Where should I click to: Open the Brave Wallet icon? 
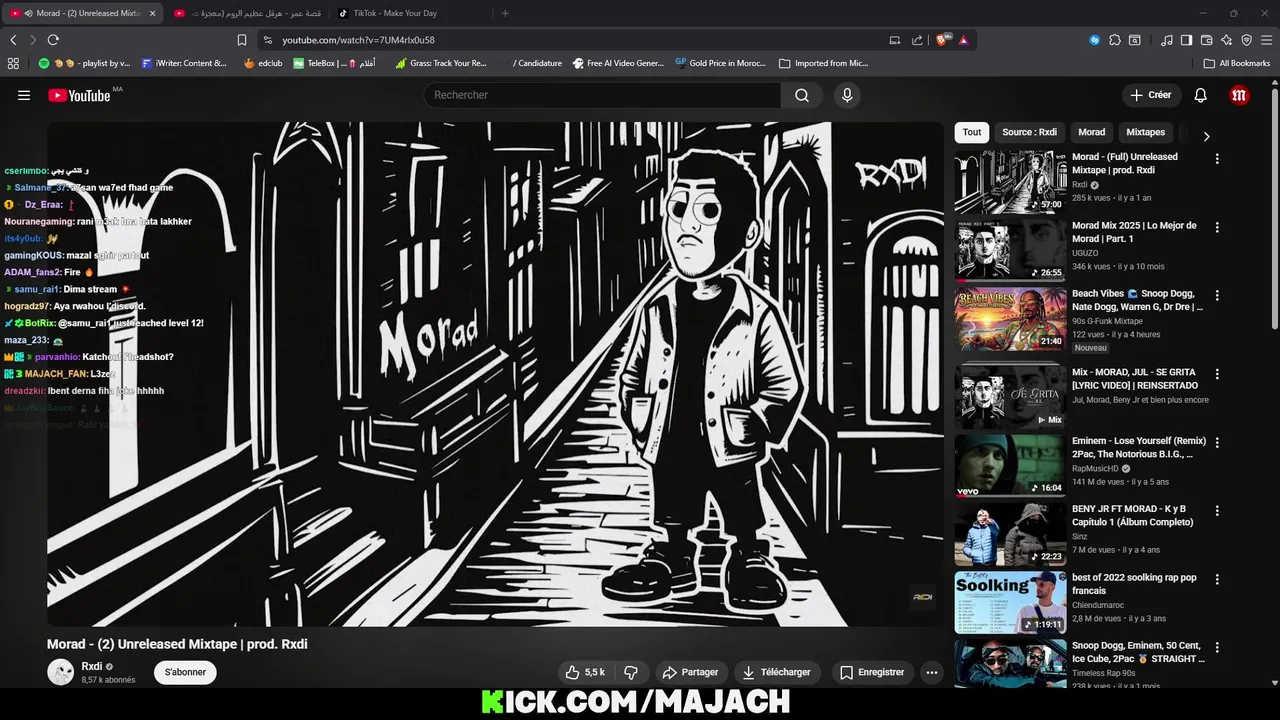tap(1206, 40)
